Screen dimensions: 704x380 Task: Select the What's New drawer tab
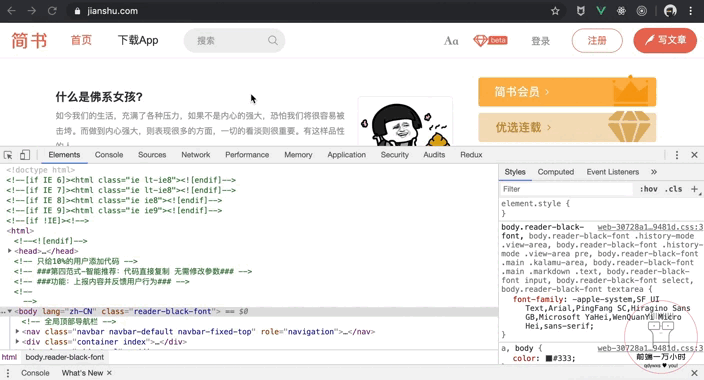[82, 373]
